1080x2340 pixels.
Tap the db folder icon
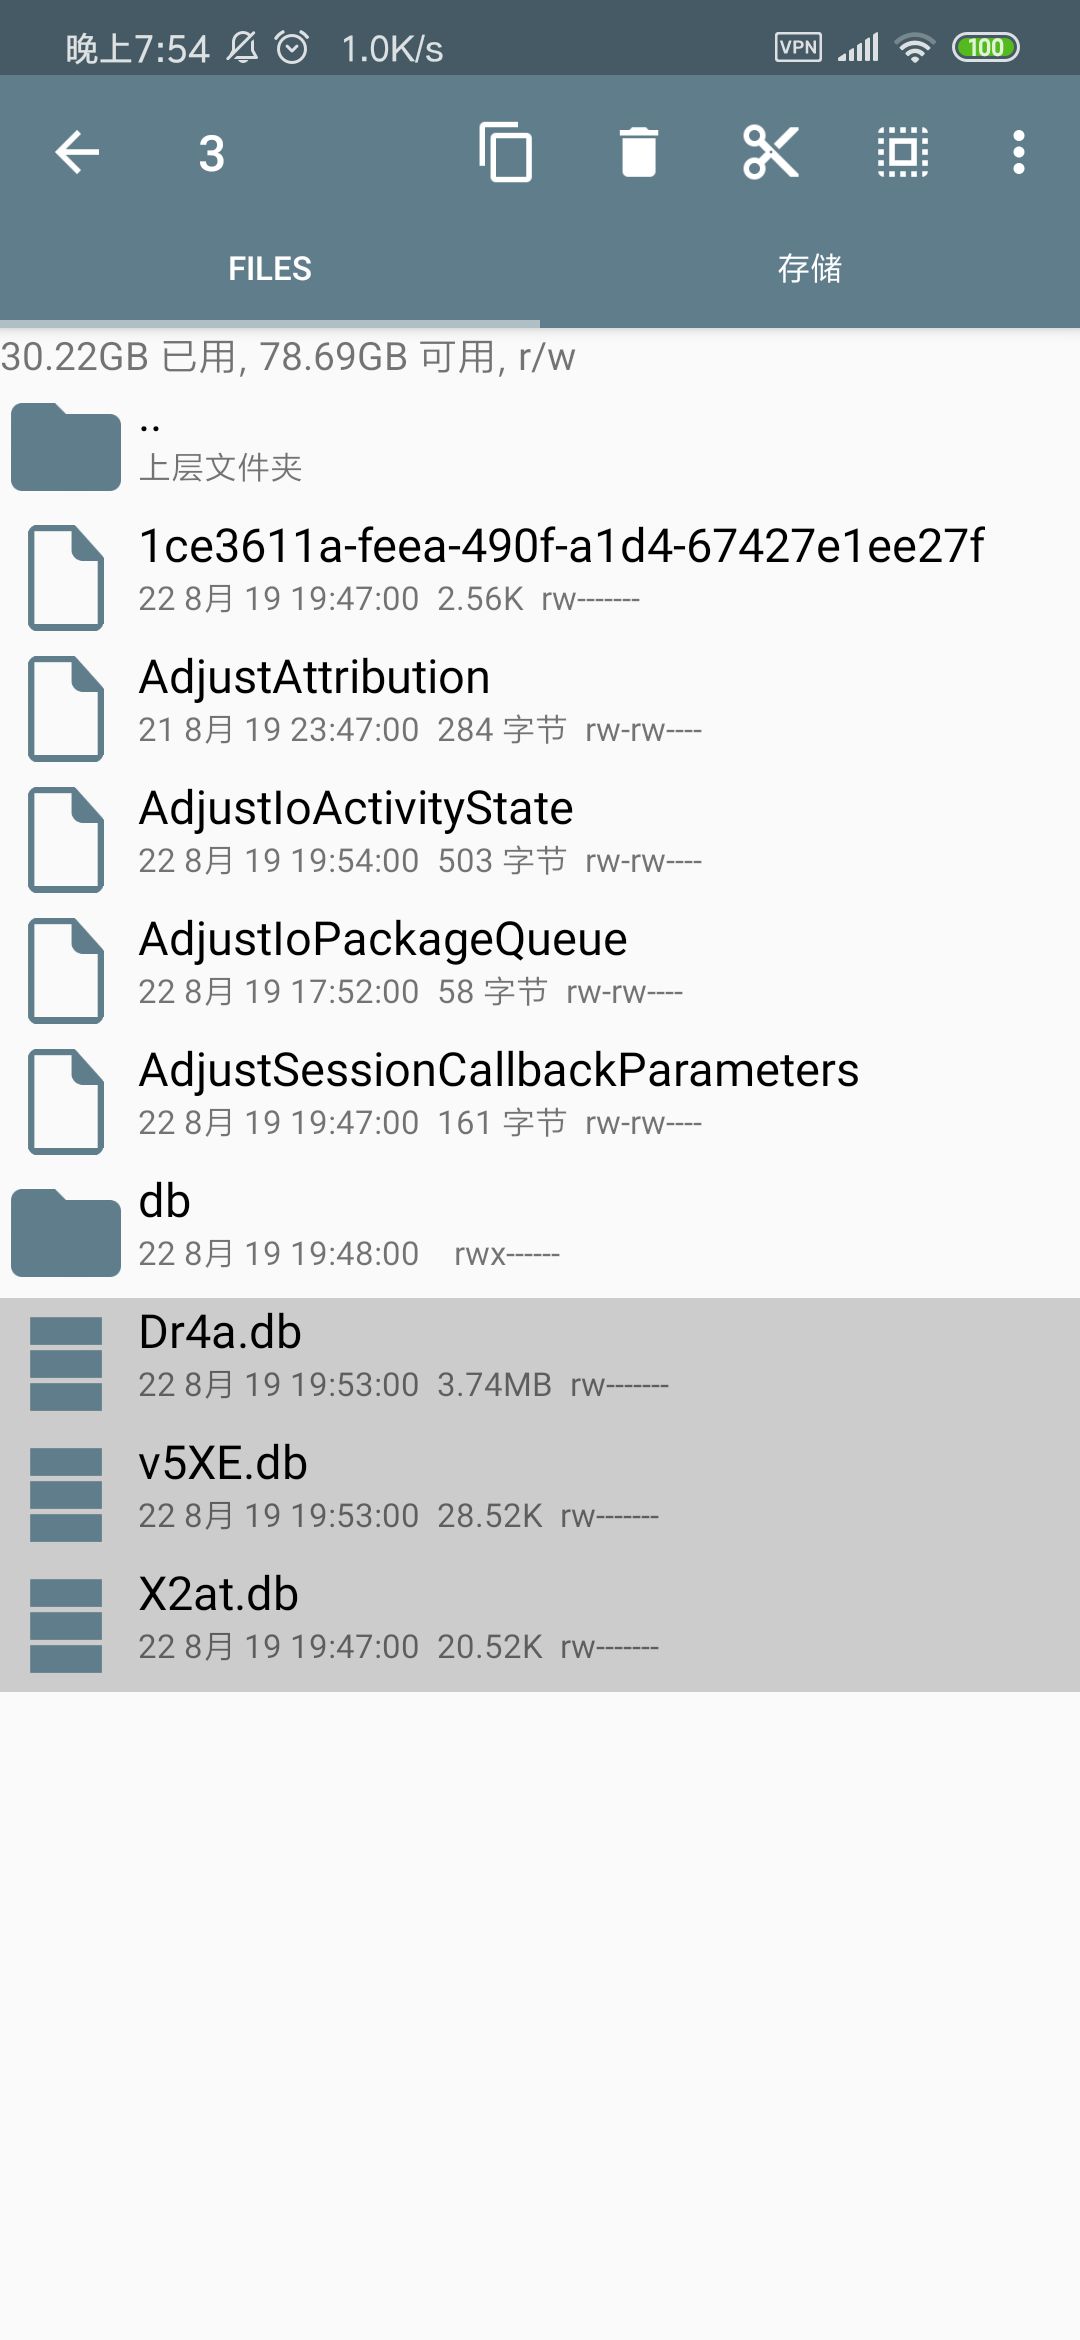pyautogui.click(x=66, y=1232)
